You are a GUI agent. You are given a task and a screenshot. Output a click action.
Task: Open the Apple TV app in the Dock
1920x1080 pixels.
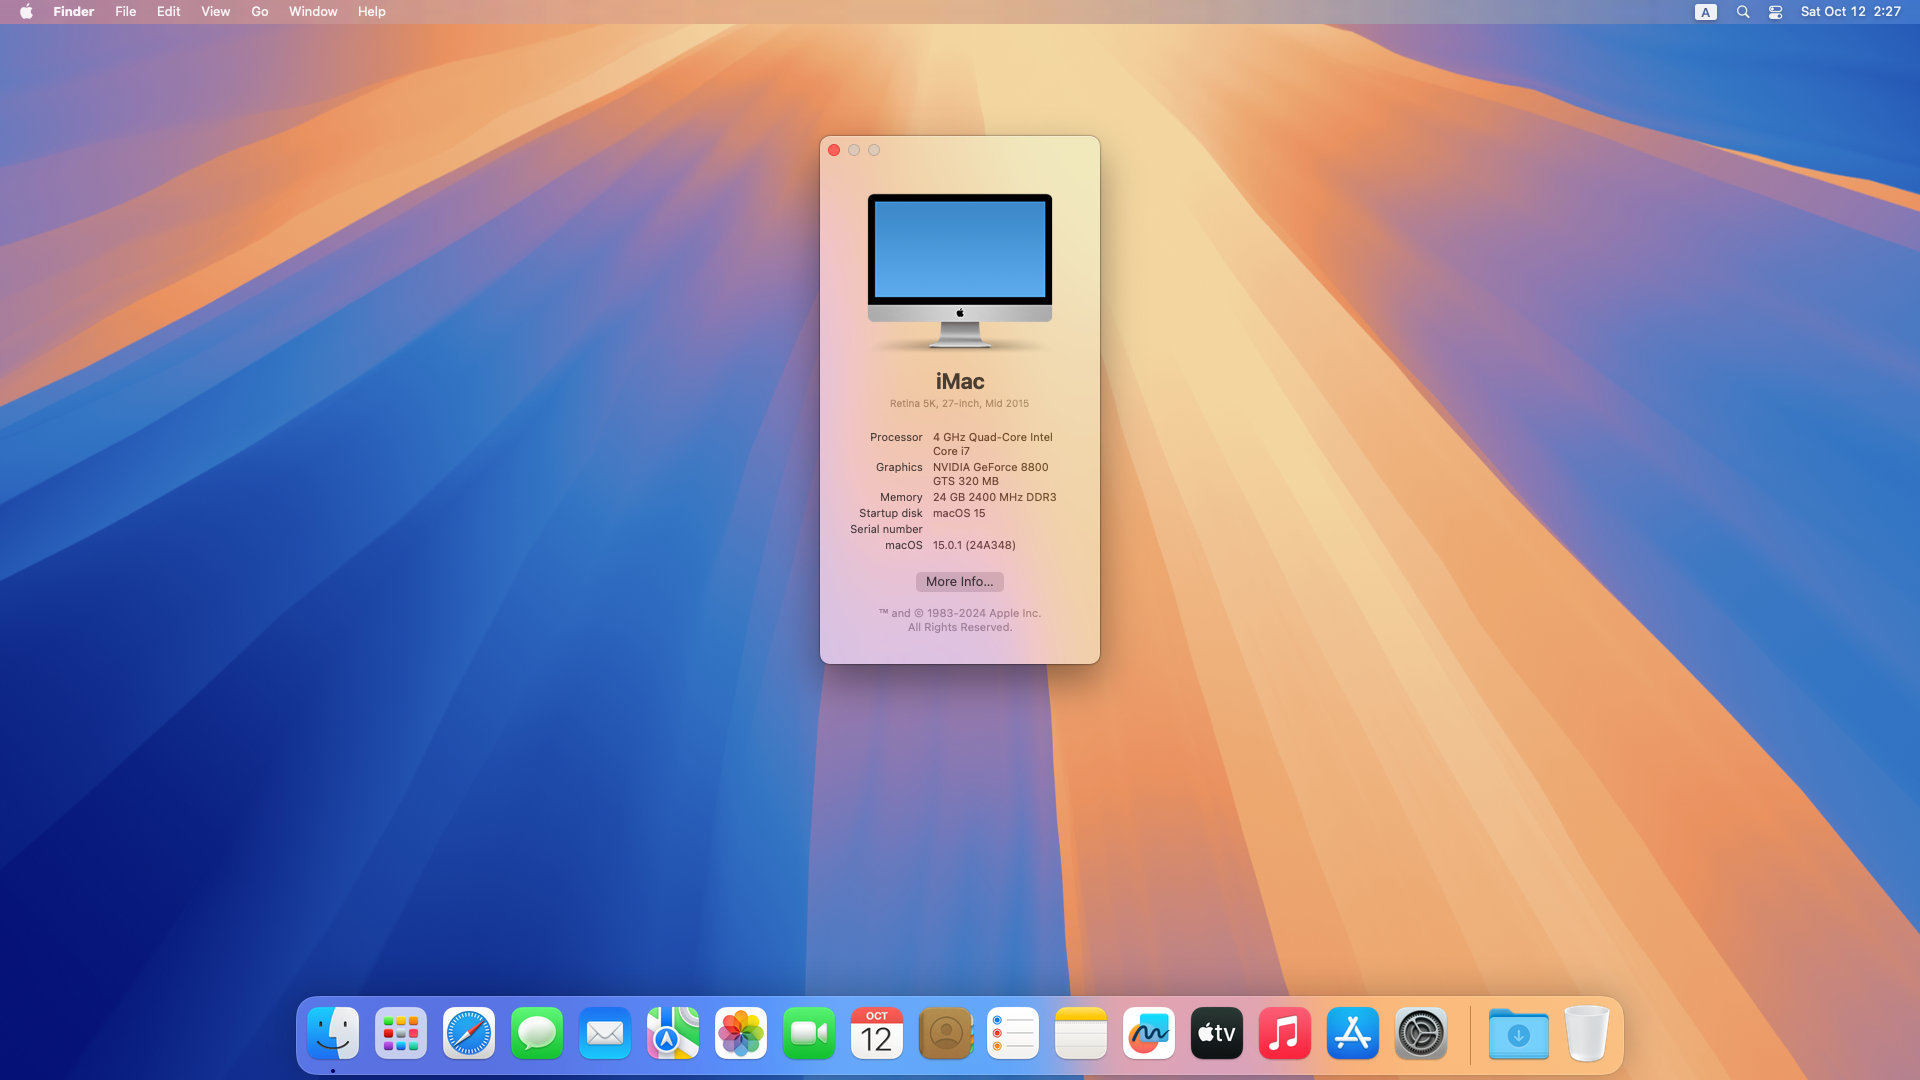tap(1217, 1033)
